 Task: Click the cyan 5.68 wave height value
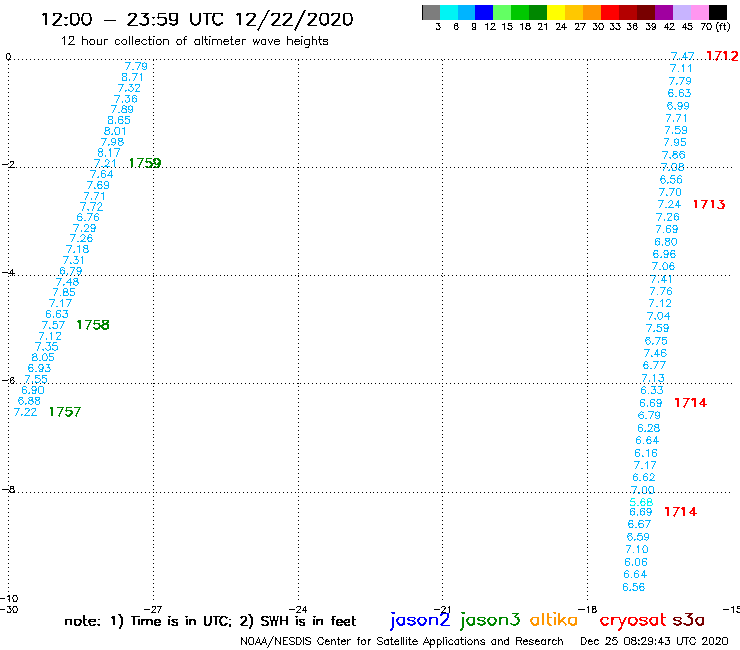tap(641, 502)
